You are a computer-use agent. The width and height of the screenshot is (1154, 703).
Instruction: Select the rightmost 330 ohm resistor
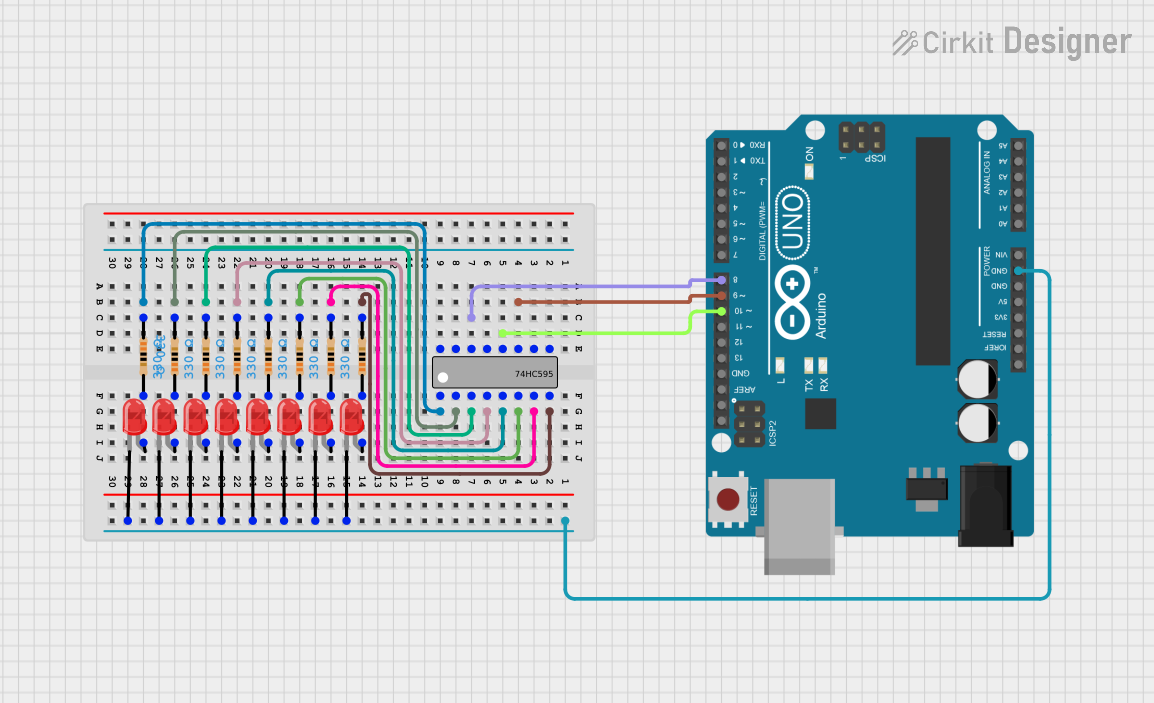coord(362,357)
